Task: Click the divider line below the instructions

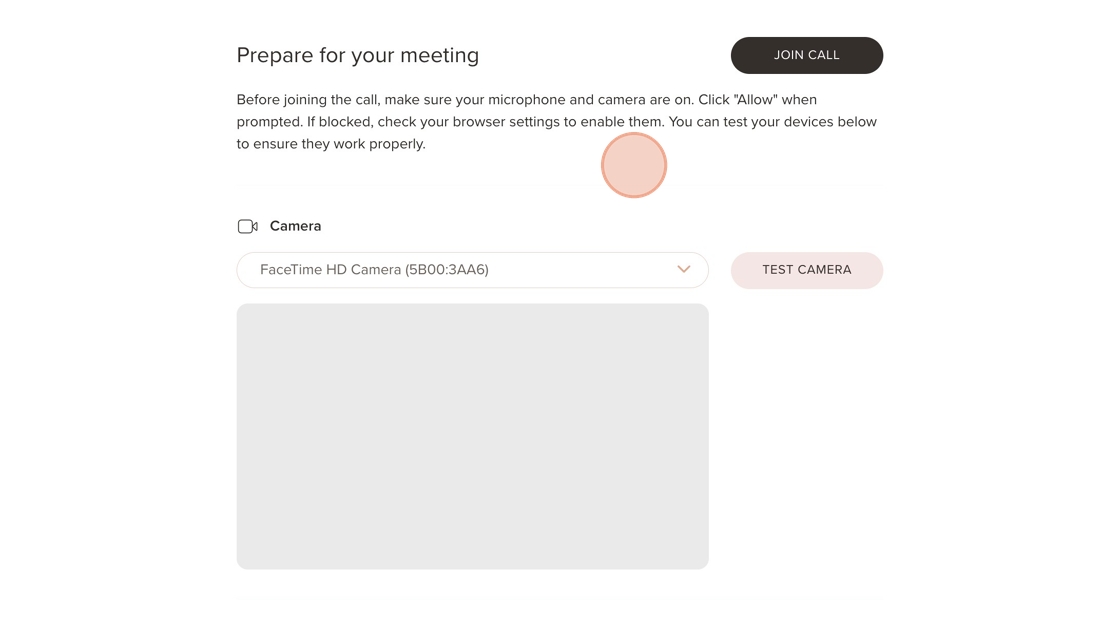Action: [559, 186]
